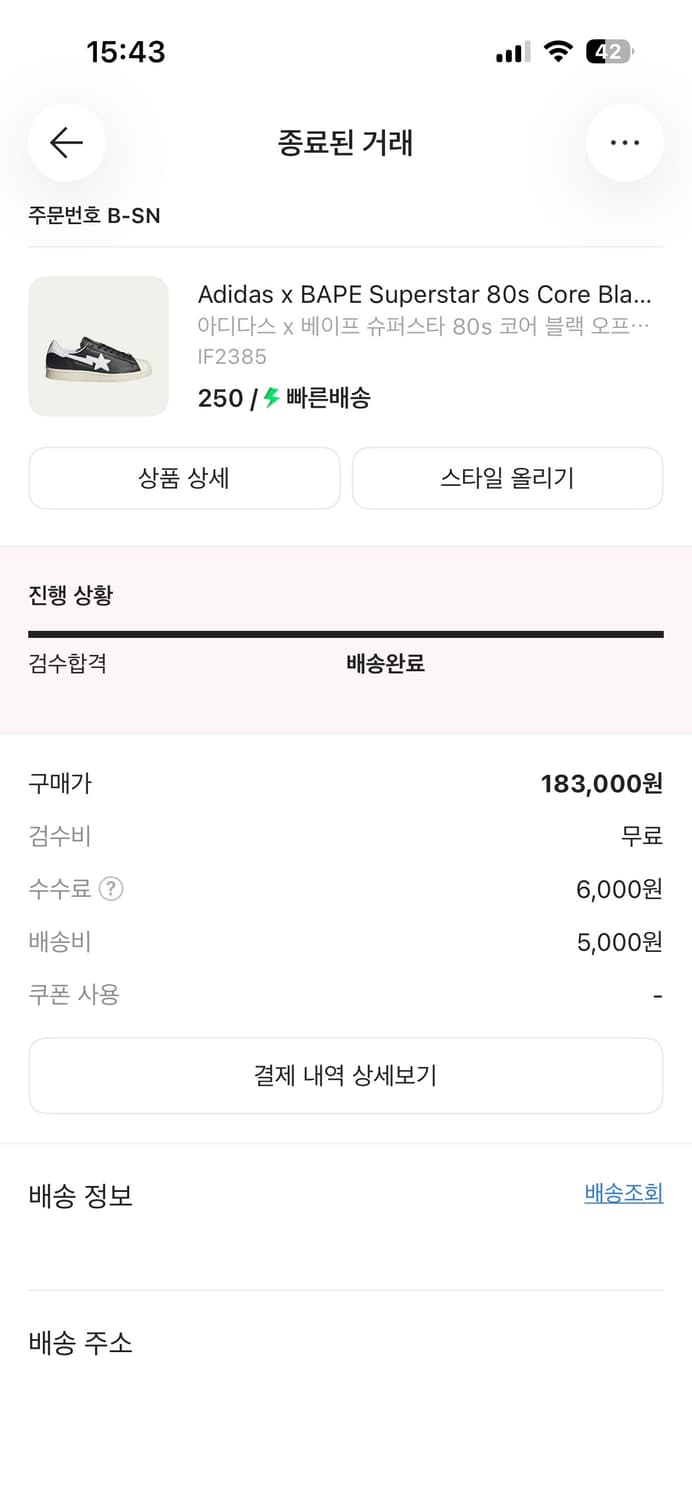Tap the Wi-Fi indicator in the status bar

coord(558,51)
